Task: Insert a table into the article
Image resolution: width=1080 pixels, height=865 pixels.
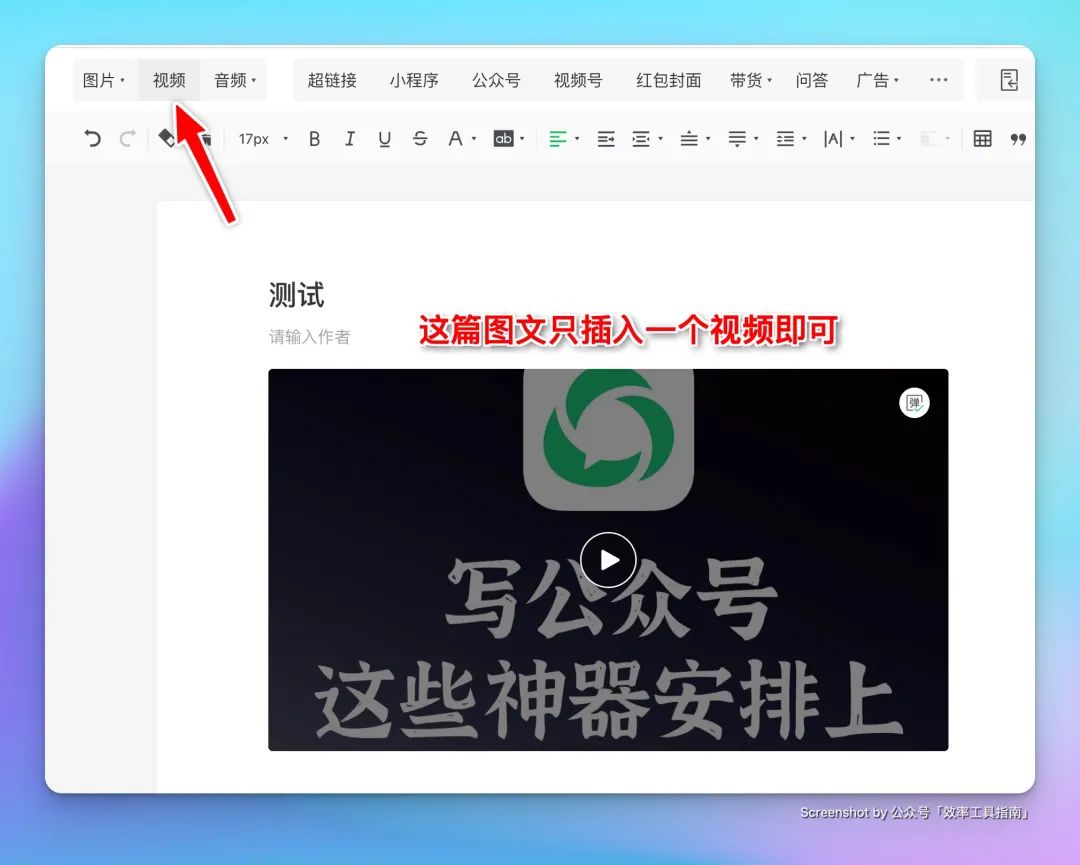Action: click(x=985, y=138)
